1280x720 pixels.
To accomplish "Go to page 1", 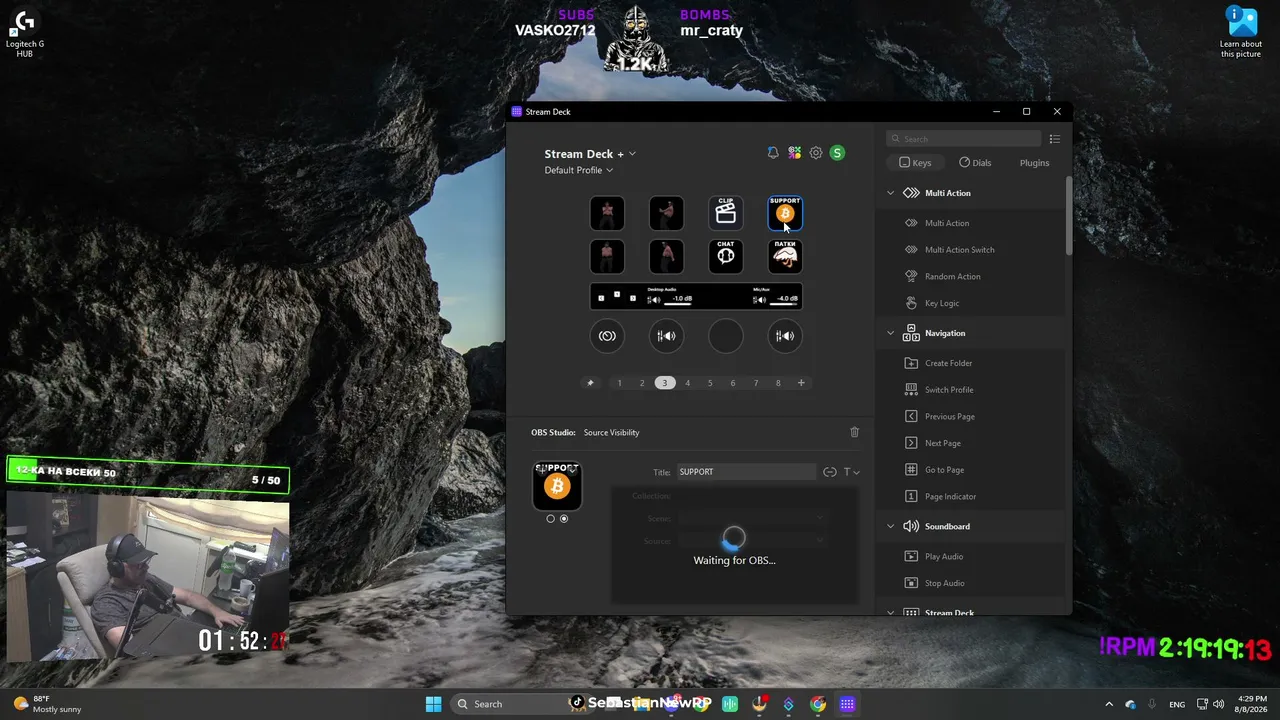I will 619,383.
